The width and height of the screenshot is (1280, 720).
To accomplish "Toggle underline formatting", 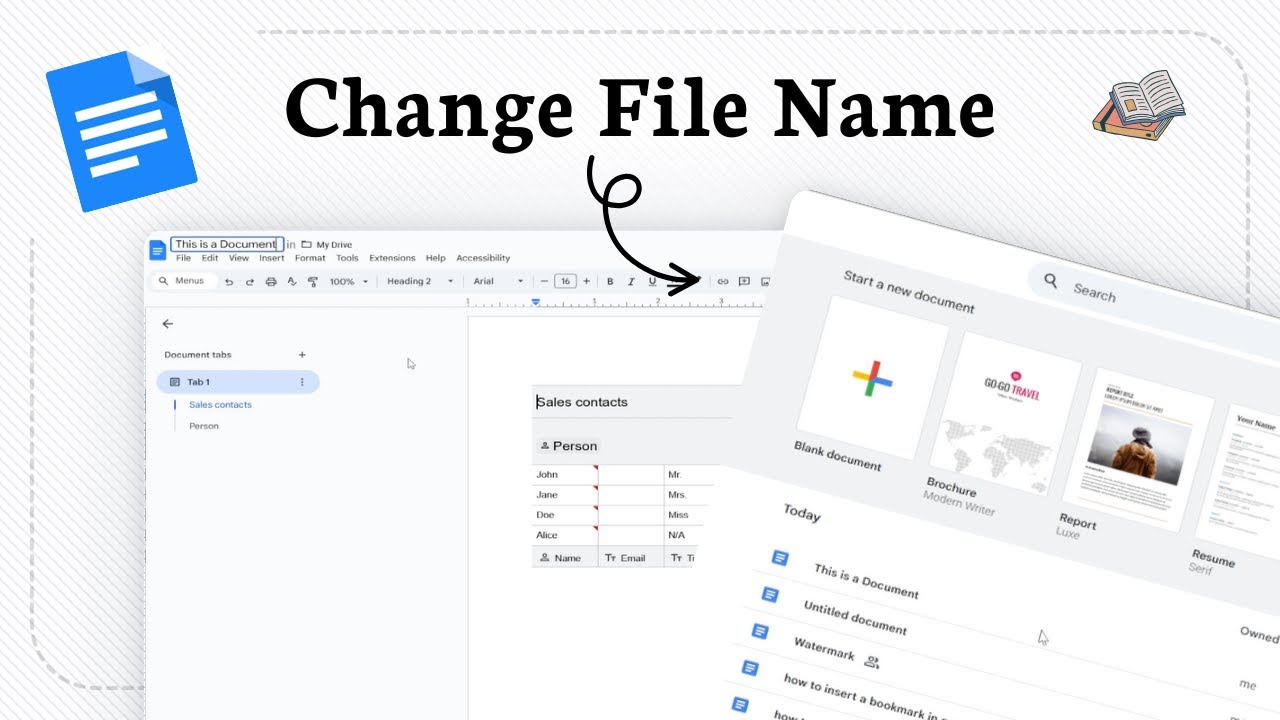I will [652, 282].
